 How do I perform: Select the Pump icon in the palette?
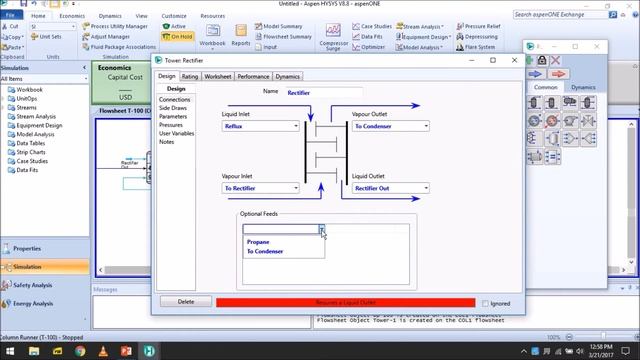(x=570, y=121)
